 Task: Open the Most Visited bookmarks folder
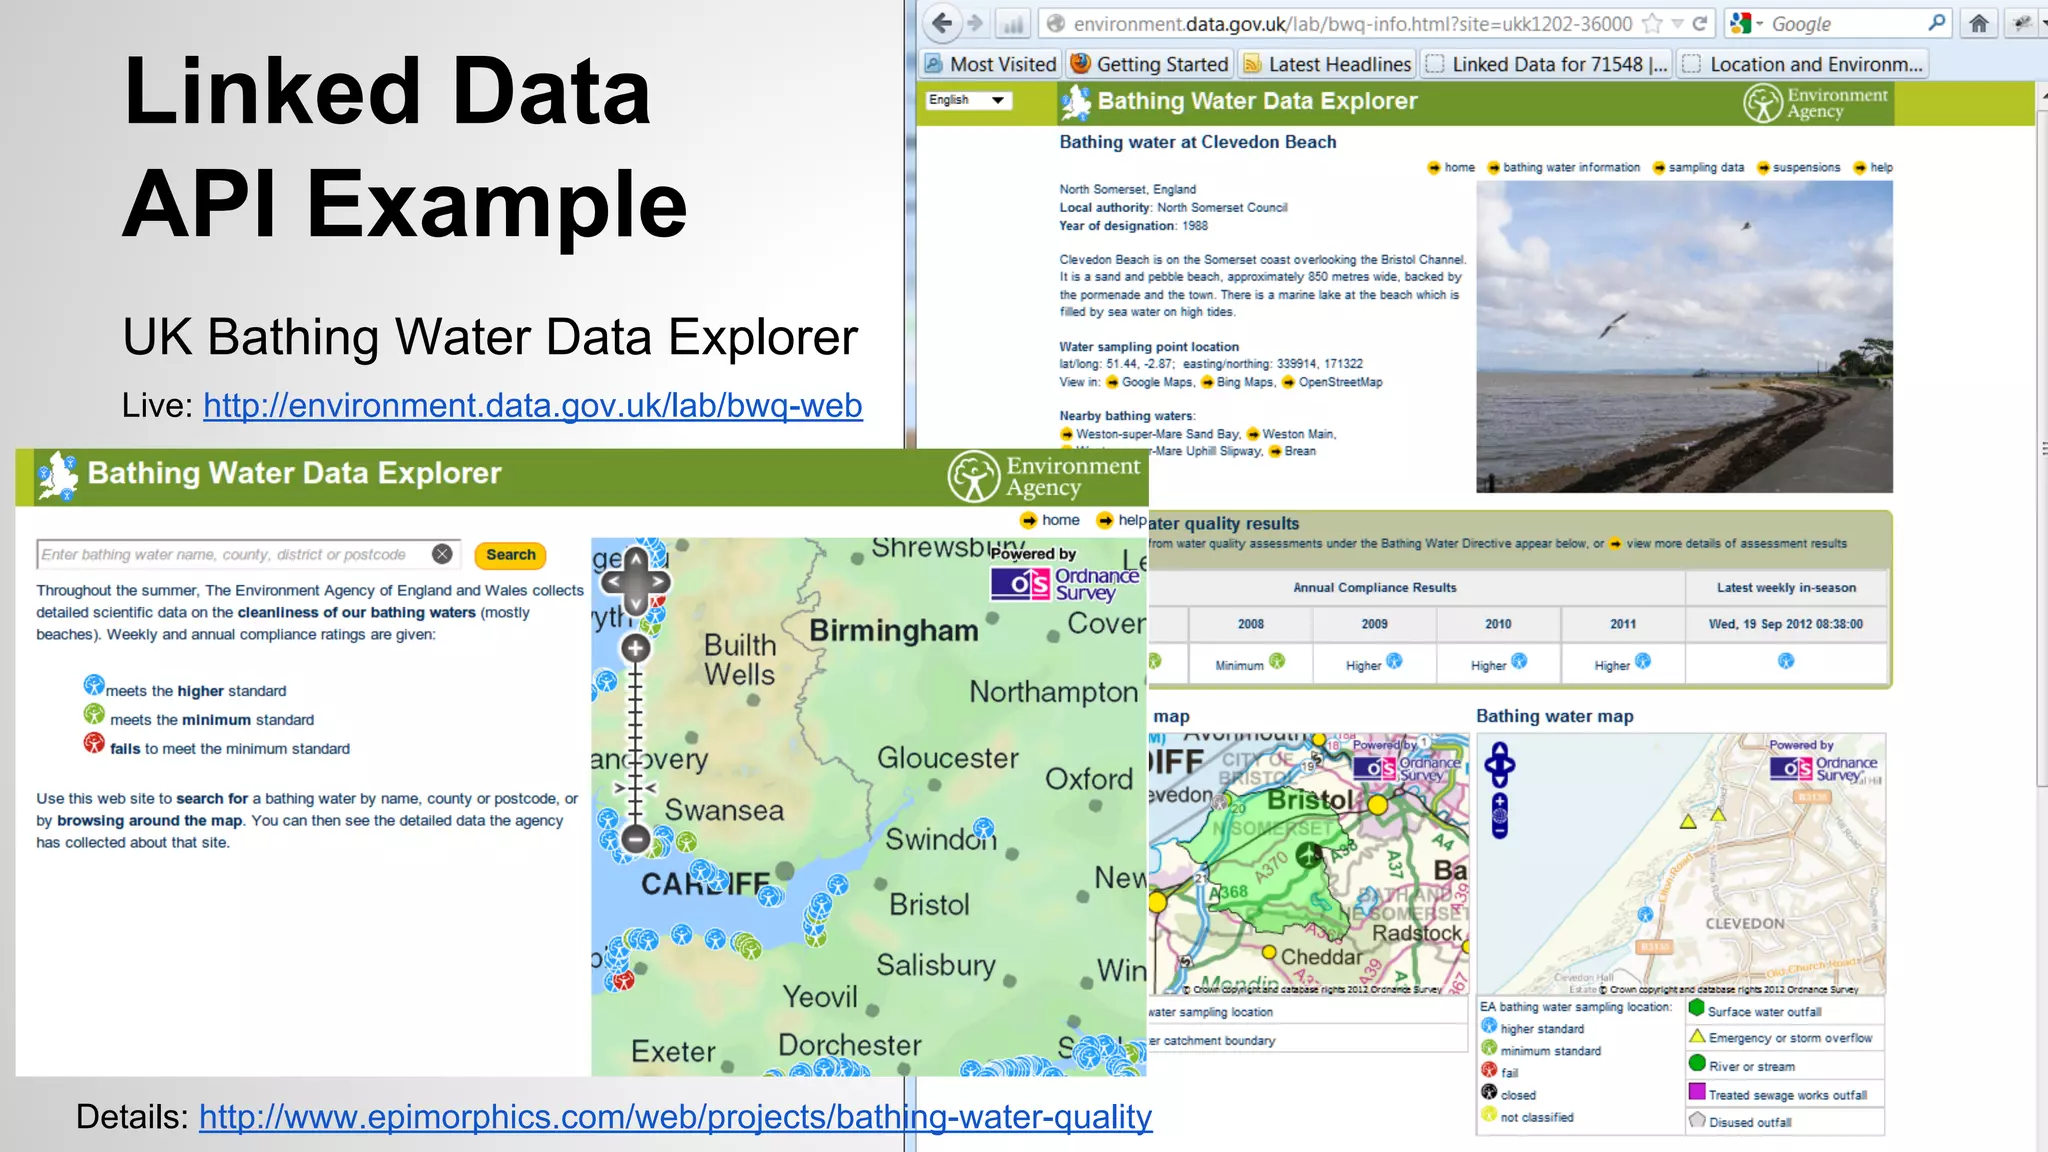click(990, 64)
